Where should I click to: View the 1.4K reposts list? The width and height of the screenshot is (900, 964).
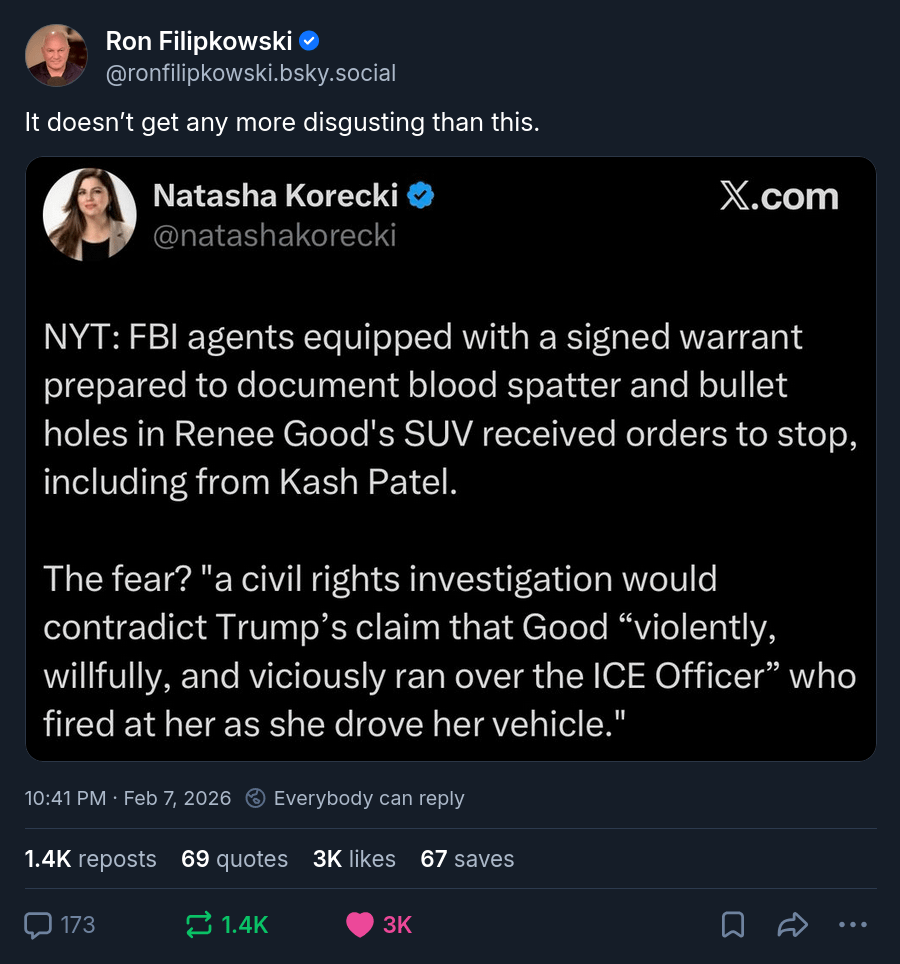(x=91, y=859)
